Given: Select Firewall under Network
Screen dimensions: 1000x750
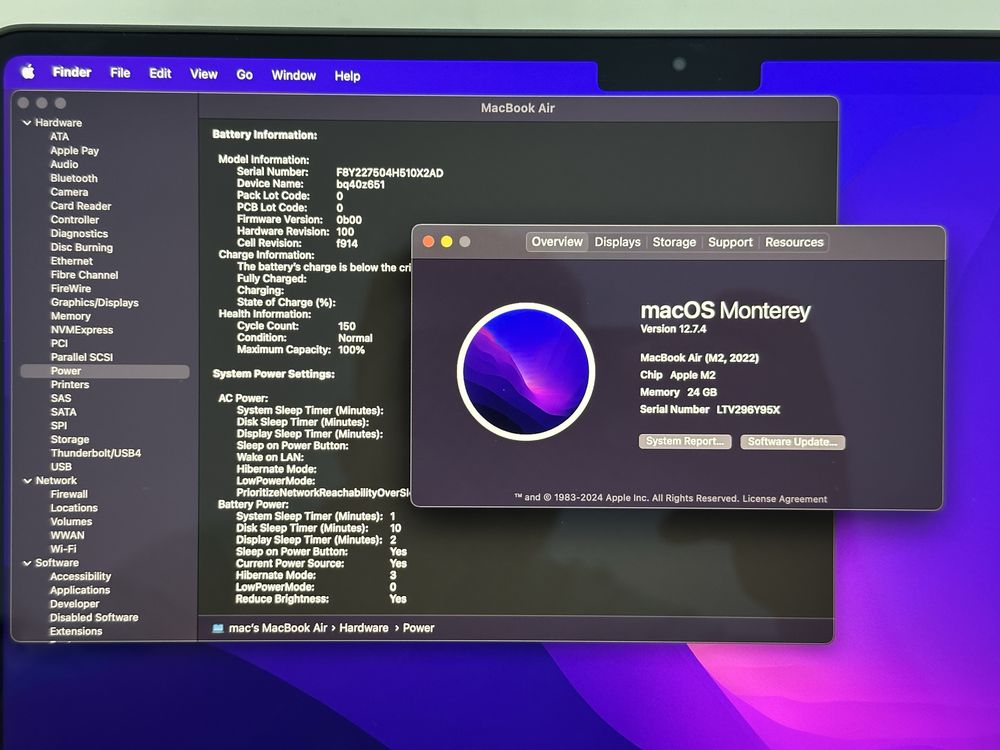Looking at the screenshot, I should (69, 494).
